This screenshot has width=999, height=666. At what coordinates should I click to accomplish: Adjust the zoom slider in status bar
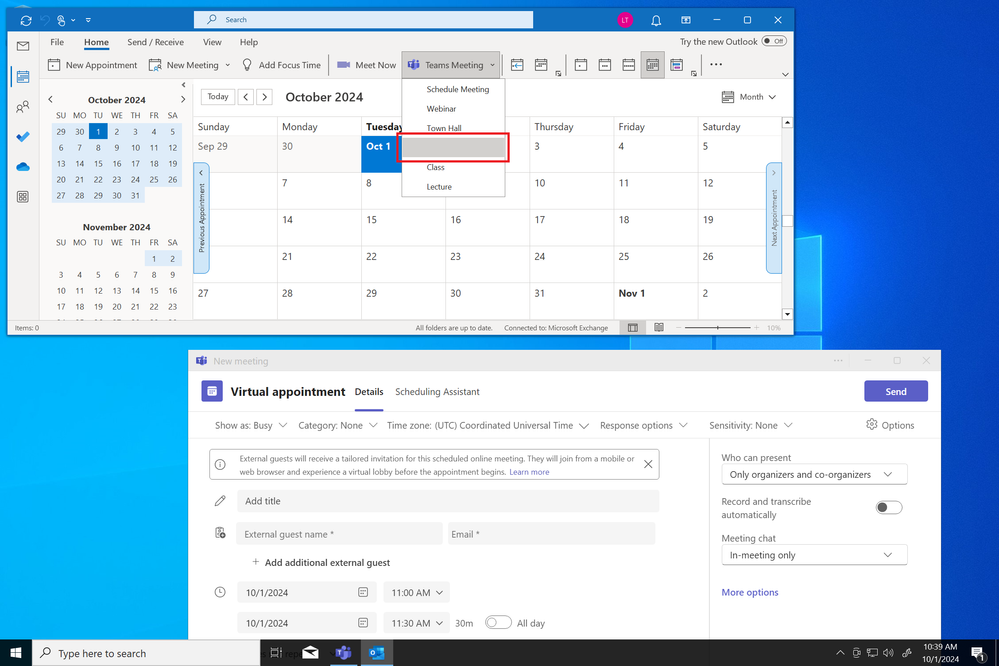[x=717, y=328]
